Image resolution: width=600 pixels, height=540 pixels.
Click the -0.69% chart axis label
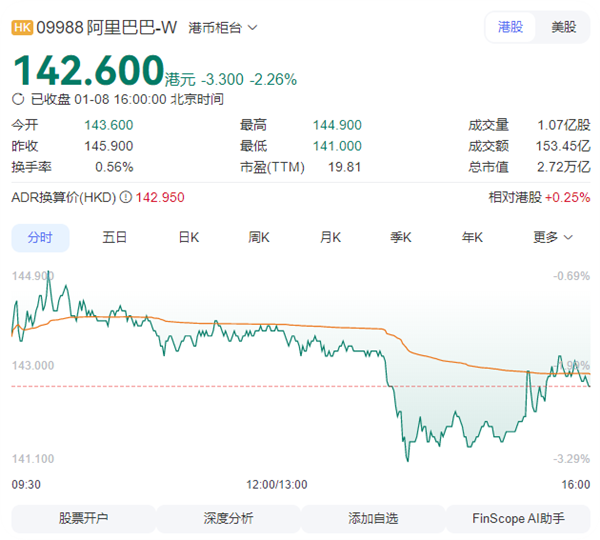click(571, 276)
